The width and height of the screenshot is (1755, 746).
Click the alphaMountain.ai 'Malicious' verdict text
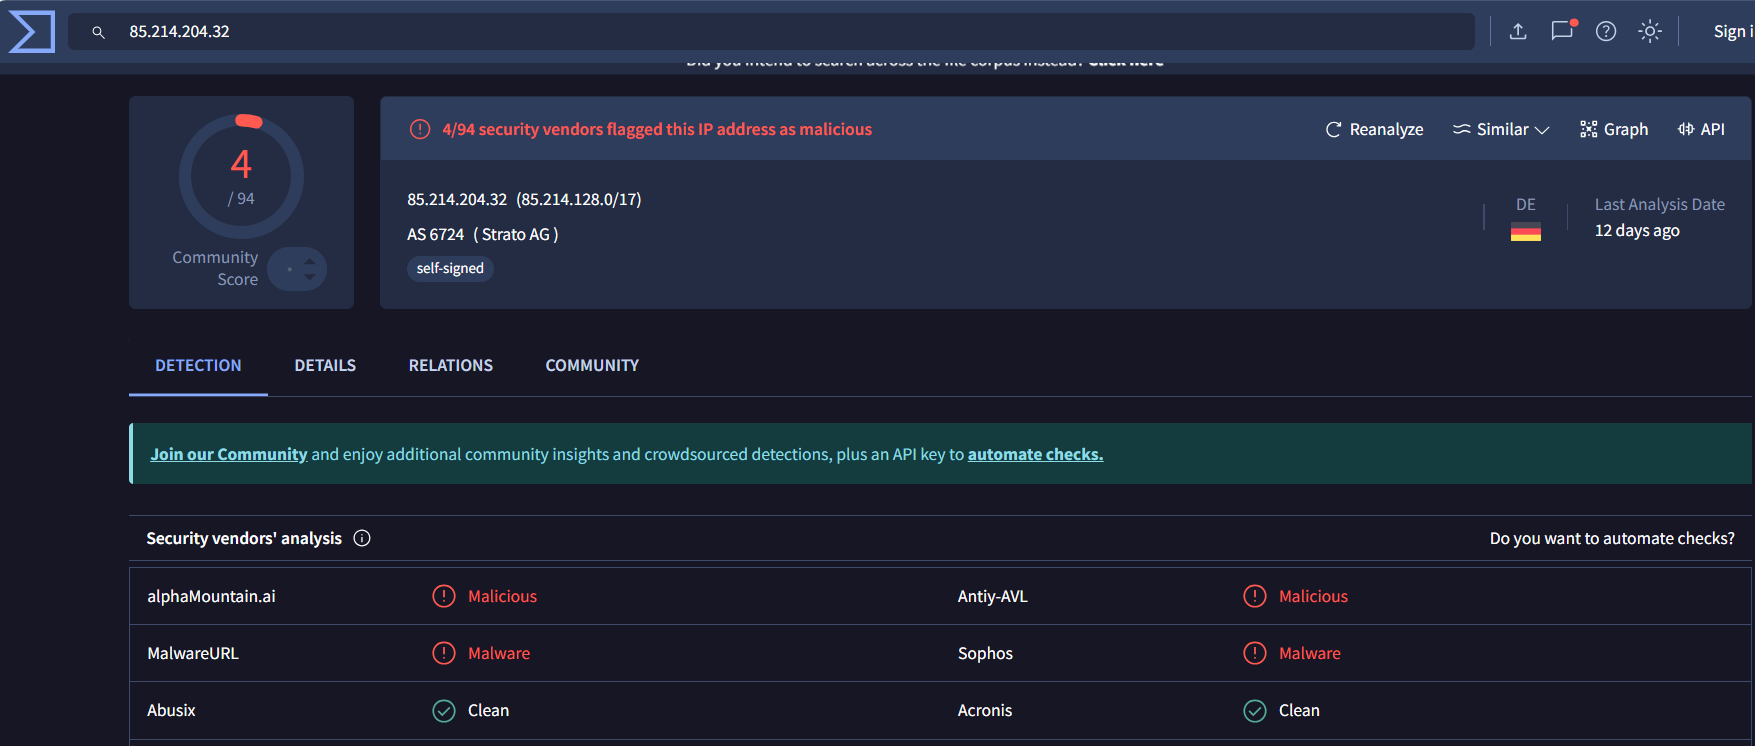pos(502,596)
